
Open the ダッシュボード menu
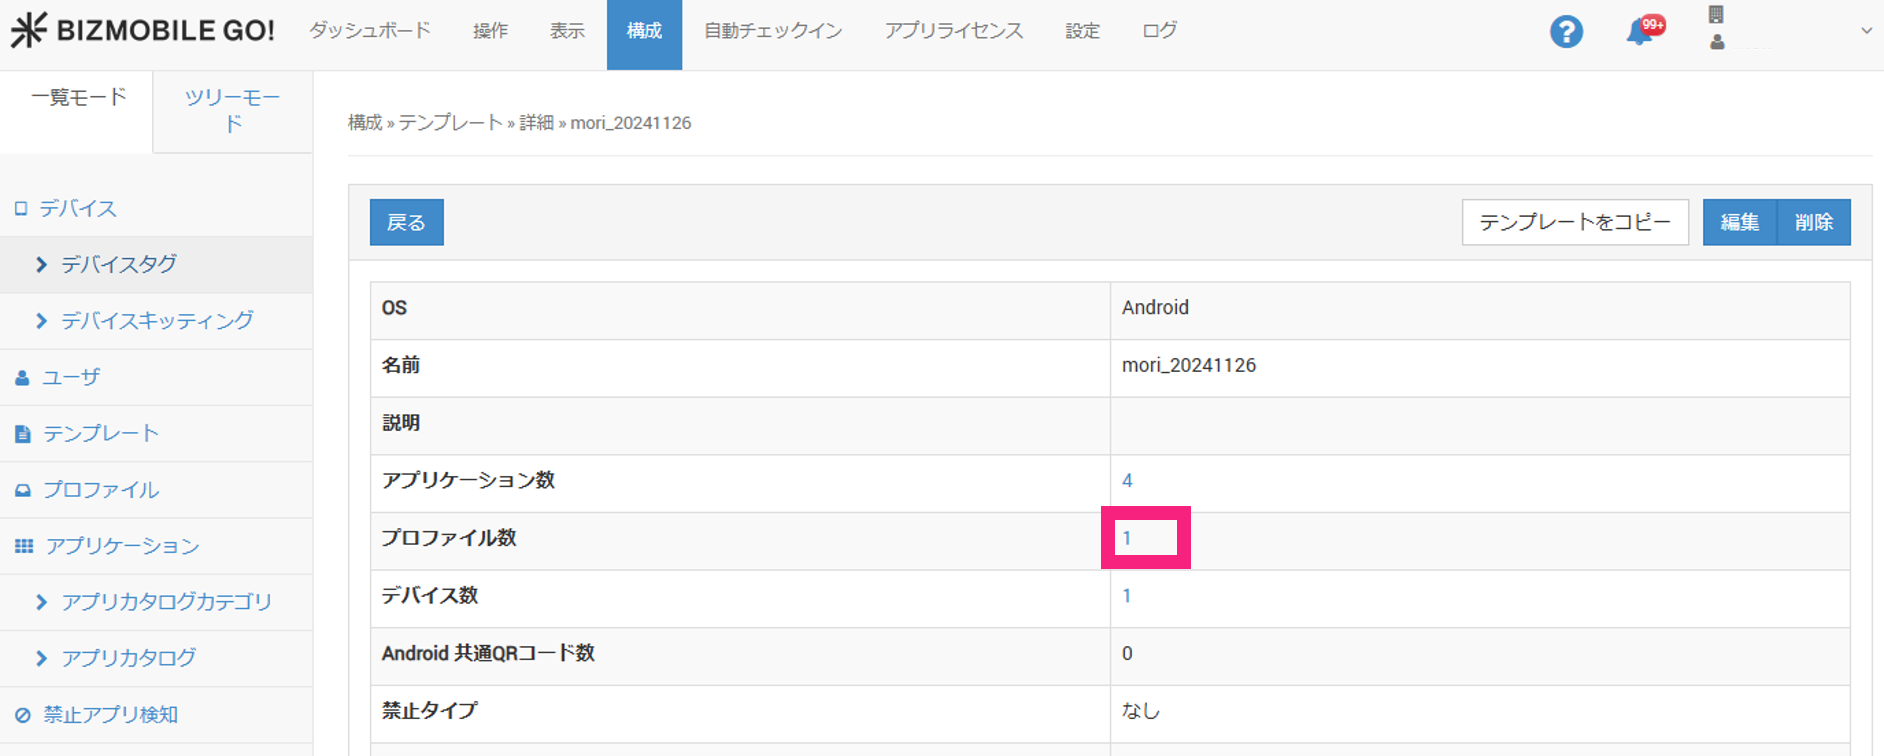coord(370,31)
